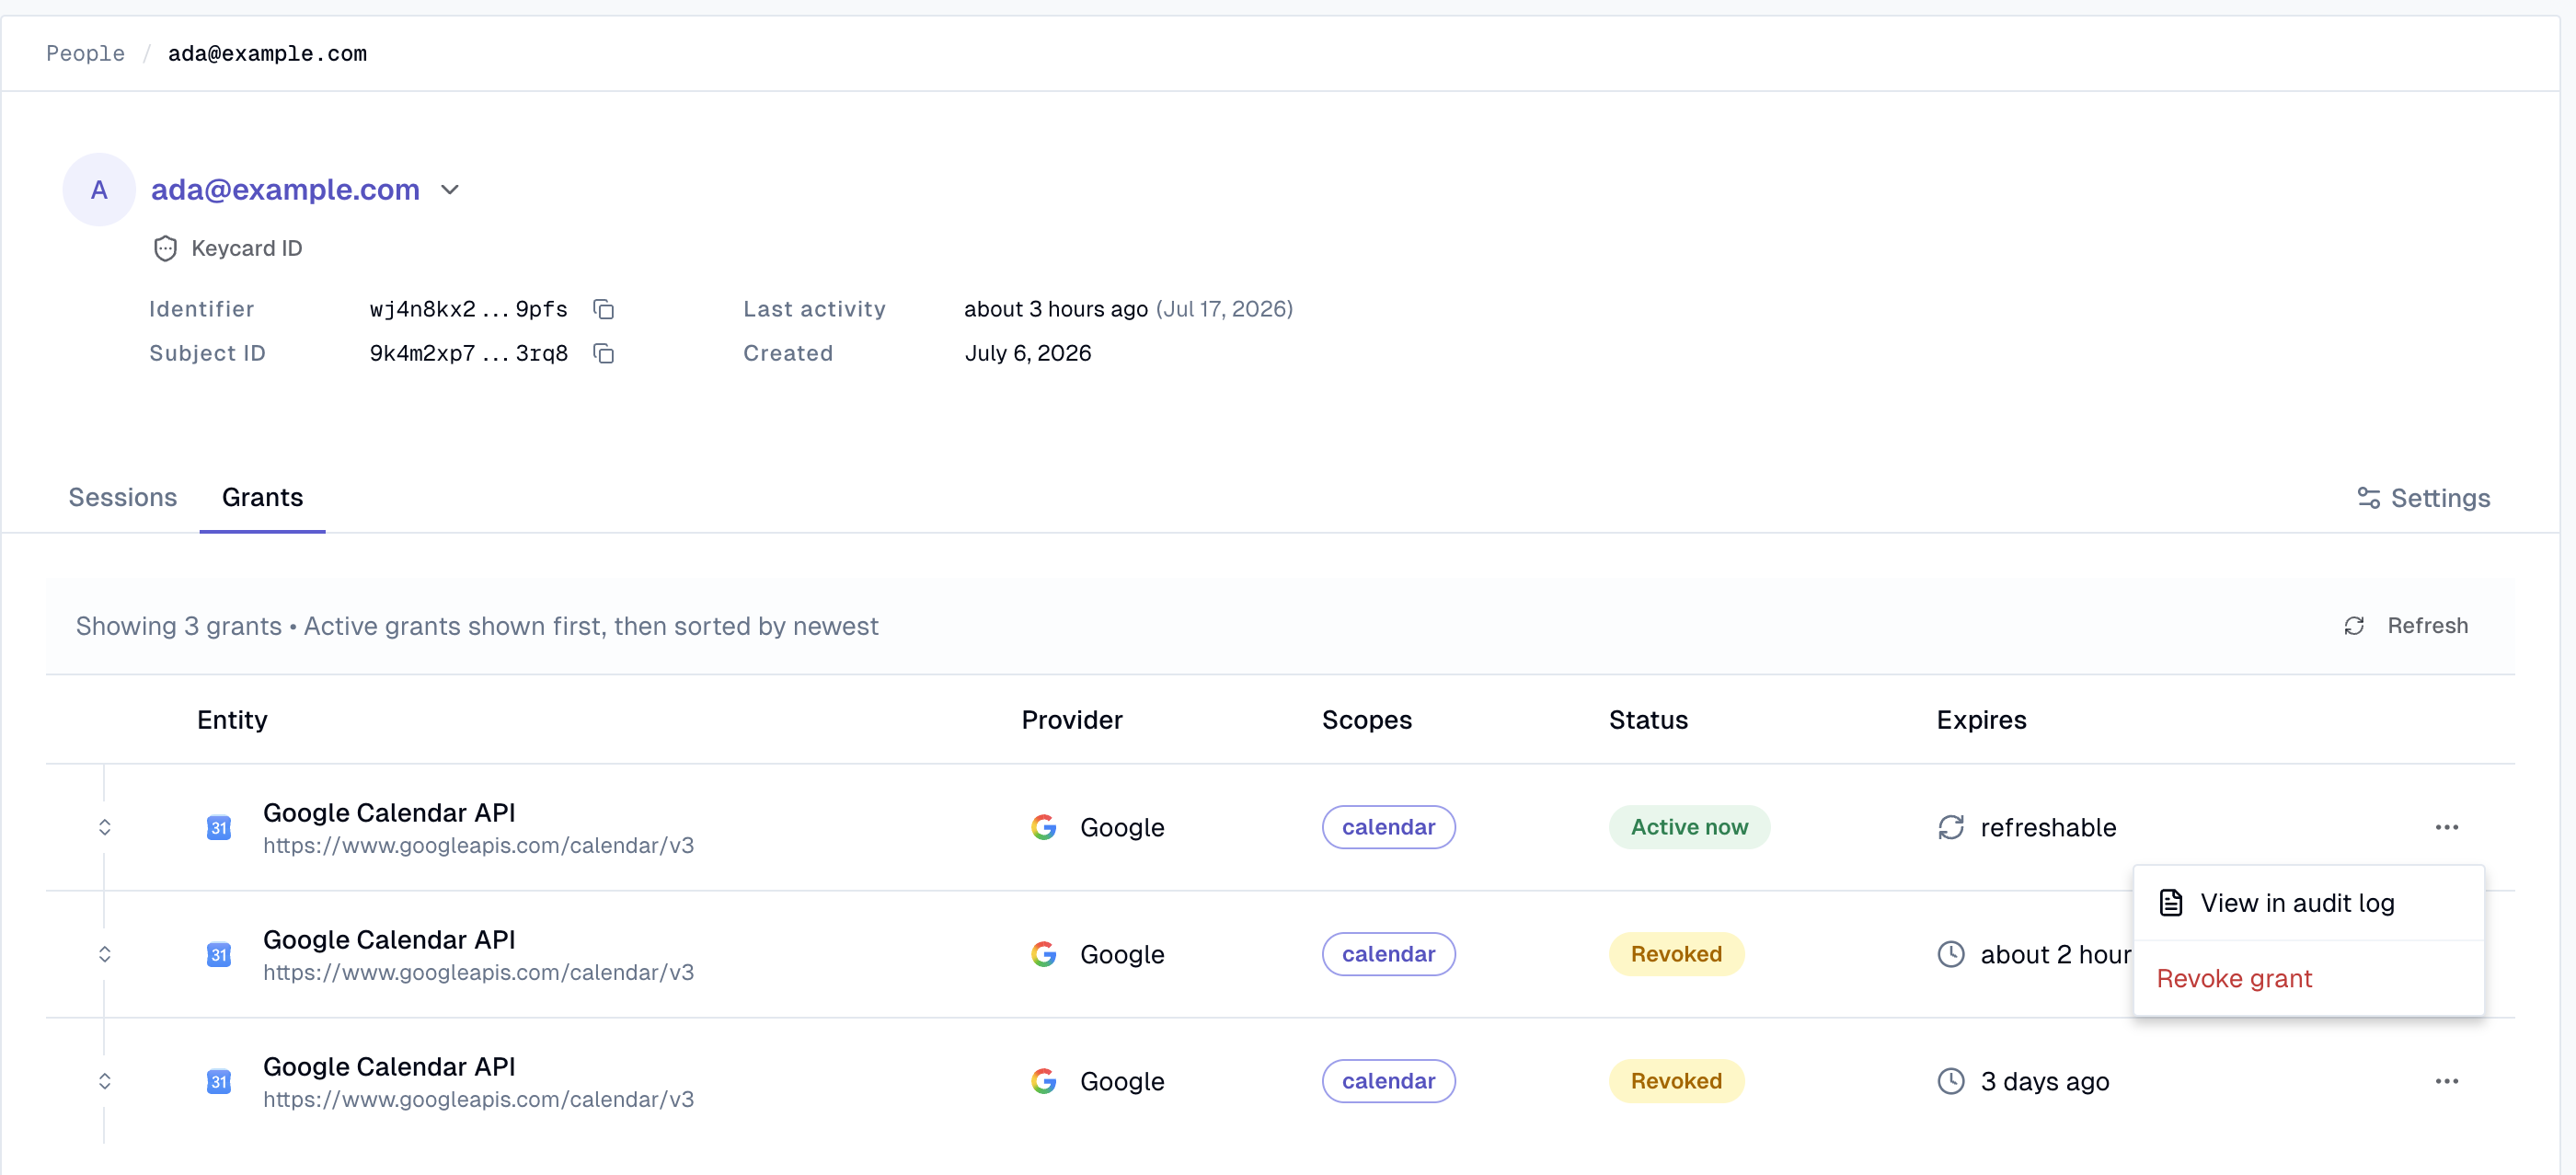Choose Revoke grant from the menu

tap(2308, 978)
